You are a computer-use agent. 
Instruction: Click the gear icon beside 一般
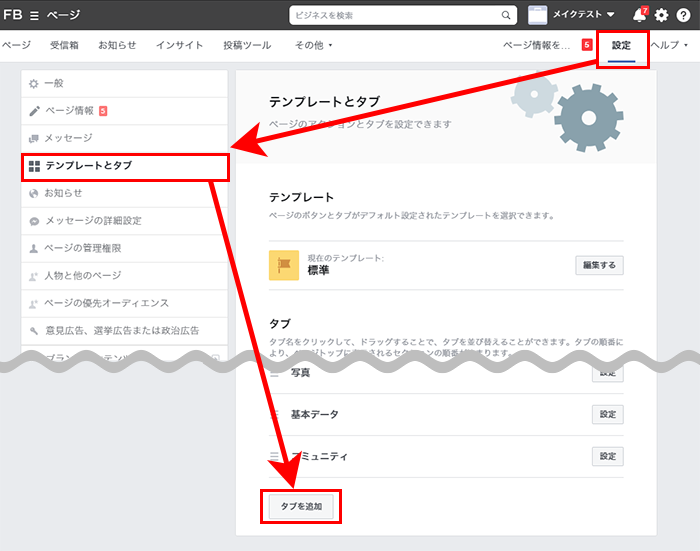(x=33, y=83)
